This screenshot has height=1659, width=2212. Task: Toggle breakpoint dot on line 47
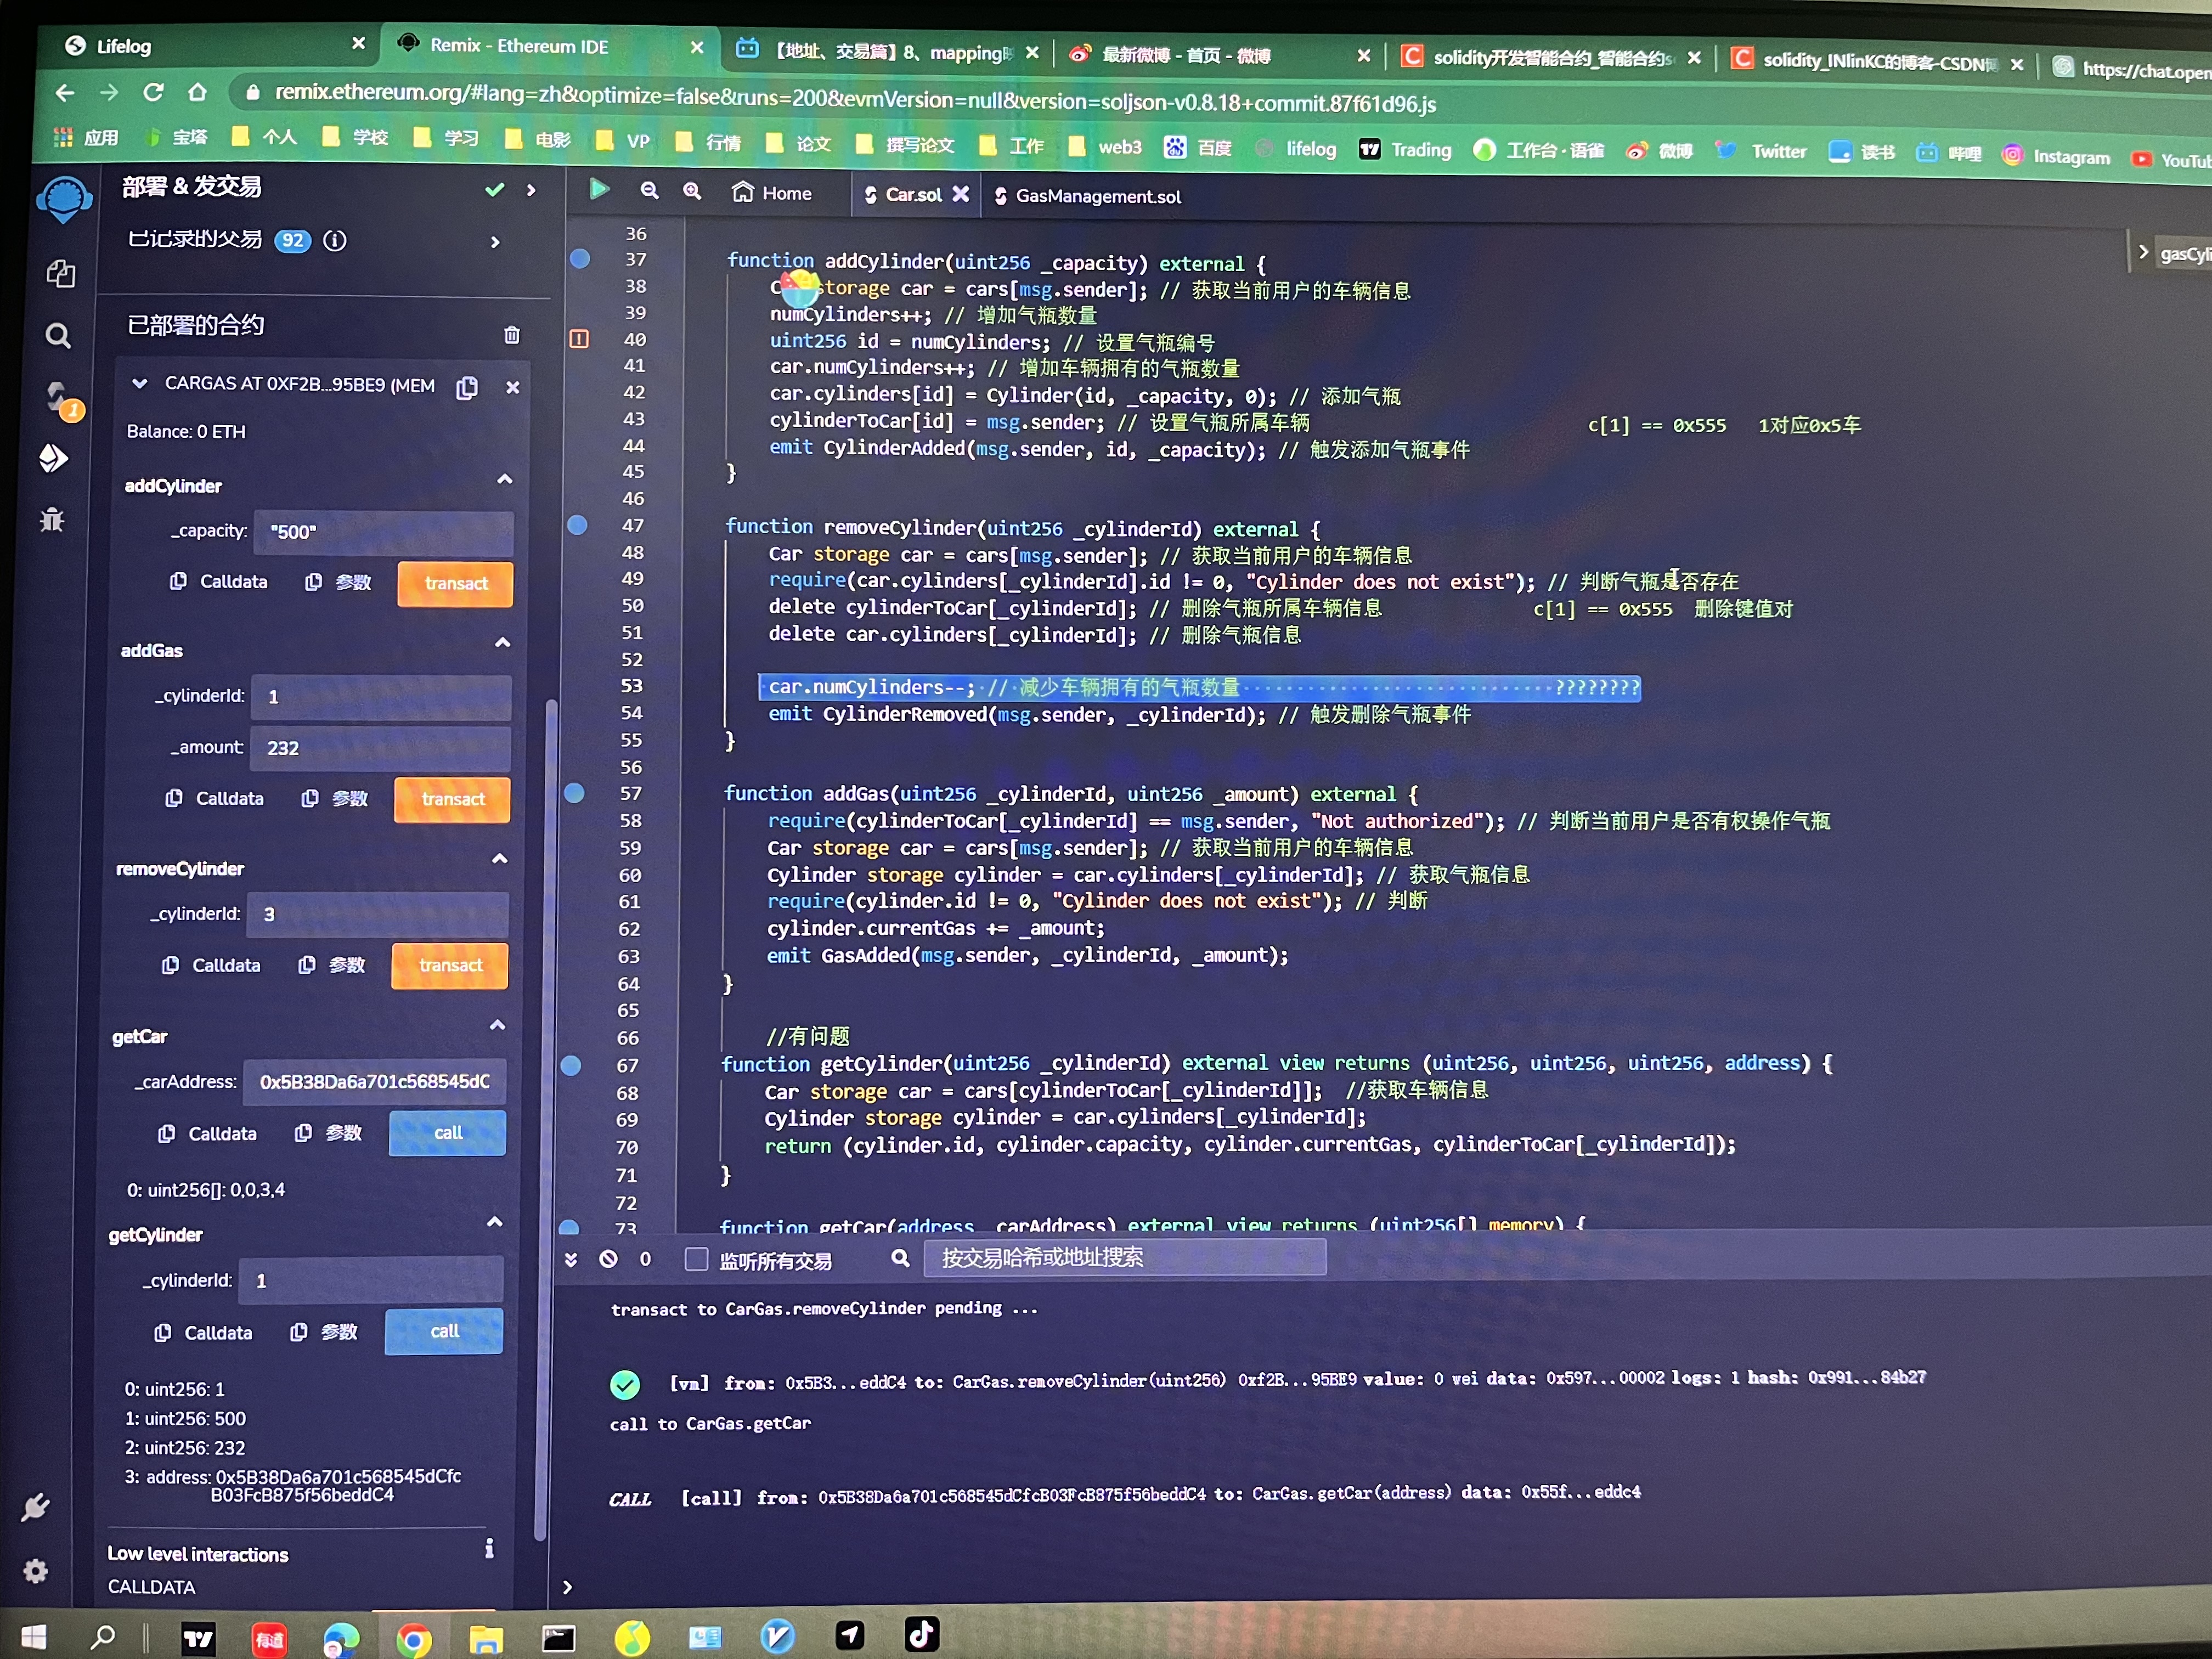pyautogui.click(x=578, y=525)
